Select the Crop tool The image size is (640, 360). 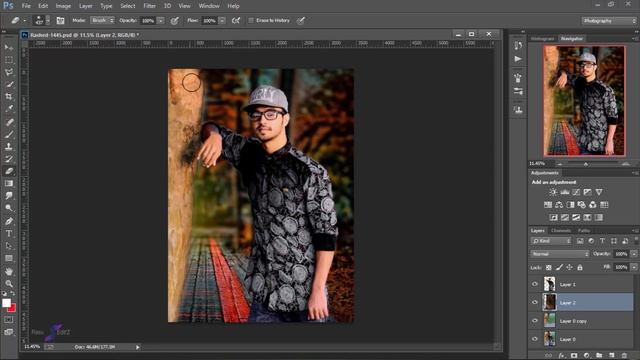click(x=9, y=97)
